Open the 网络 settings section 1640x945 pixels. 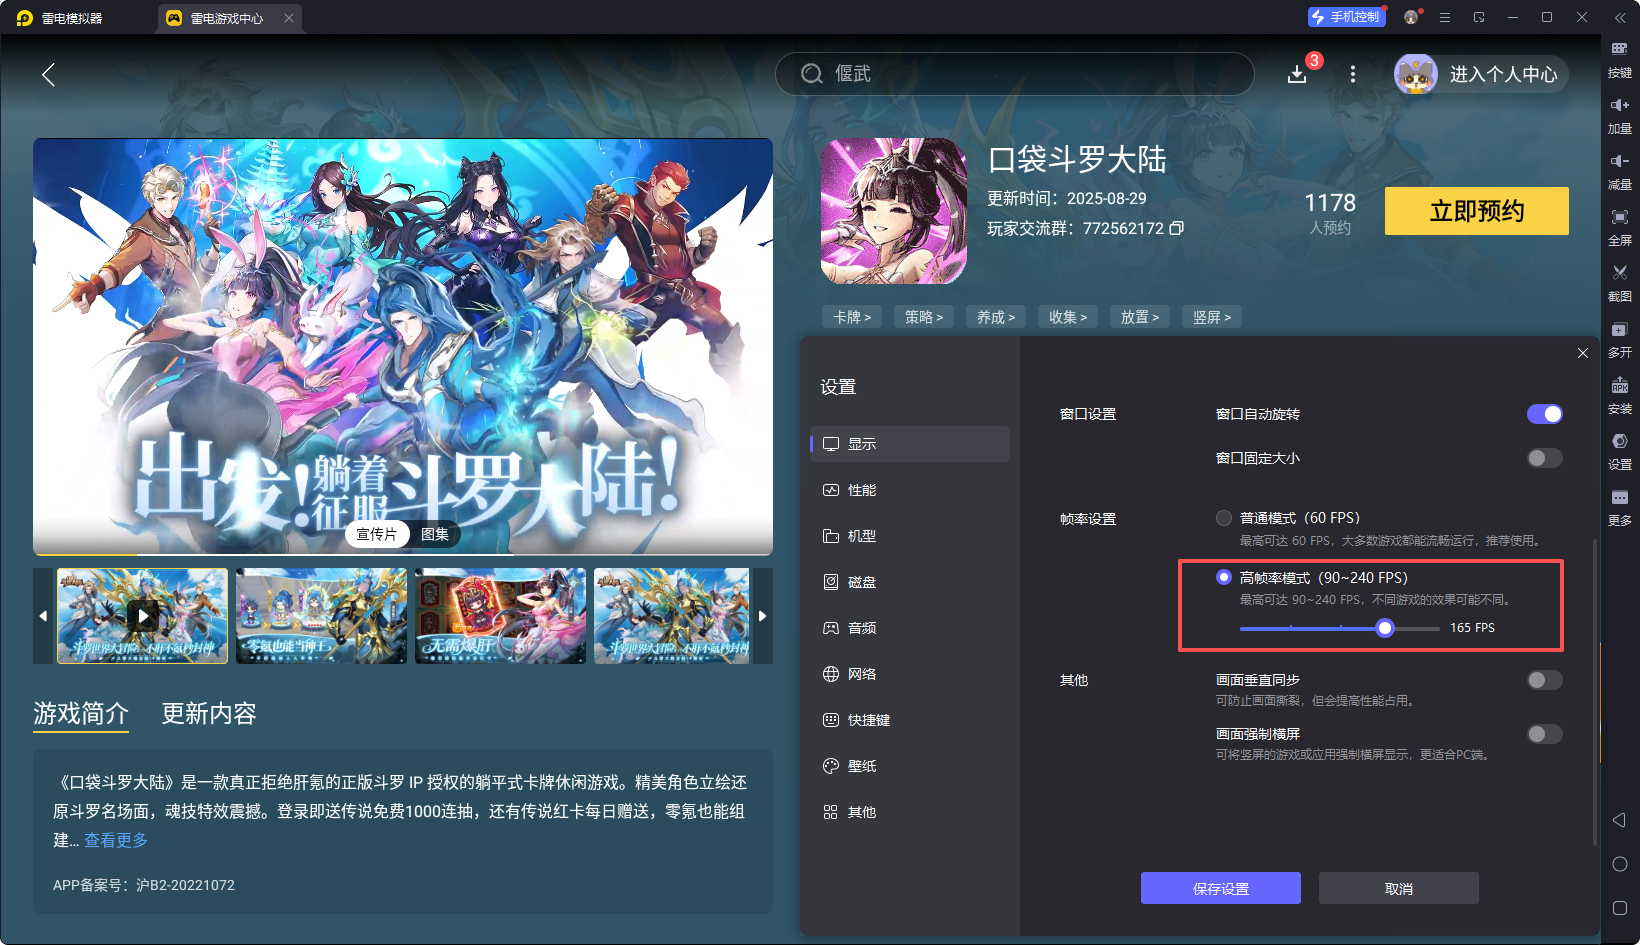point(910,674)
